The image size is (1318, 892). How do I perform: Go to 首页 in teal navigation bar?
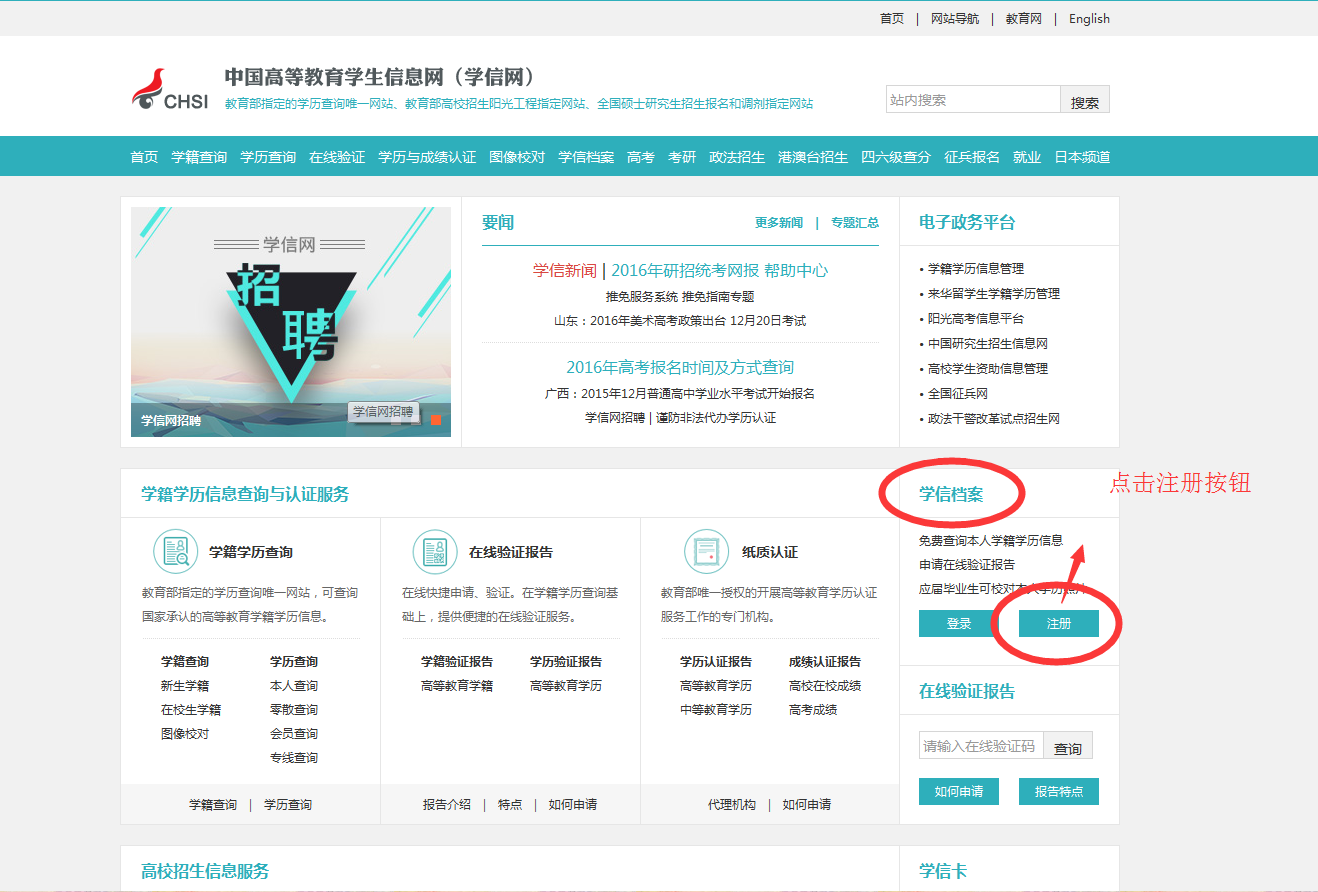144,157
